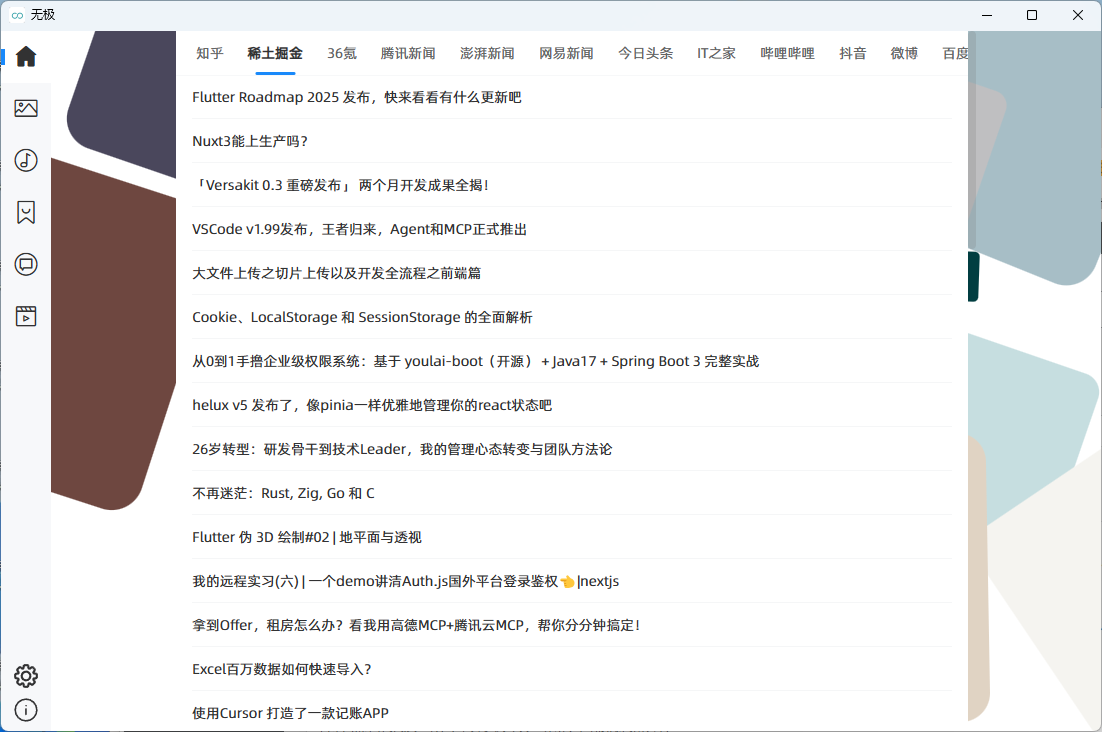
Task: Open 不再迷茫:Rust, Zig, Go 和 C
Action: click(283, 493)
